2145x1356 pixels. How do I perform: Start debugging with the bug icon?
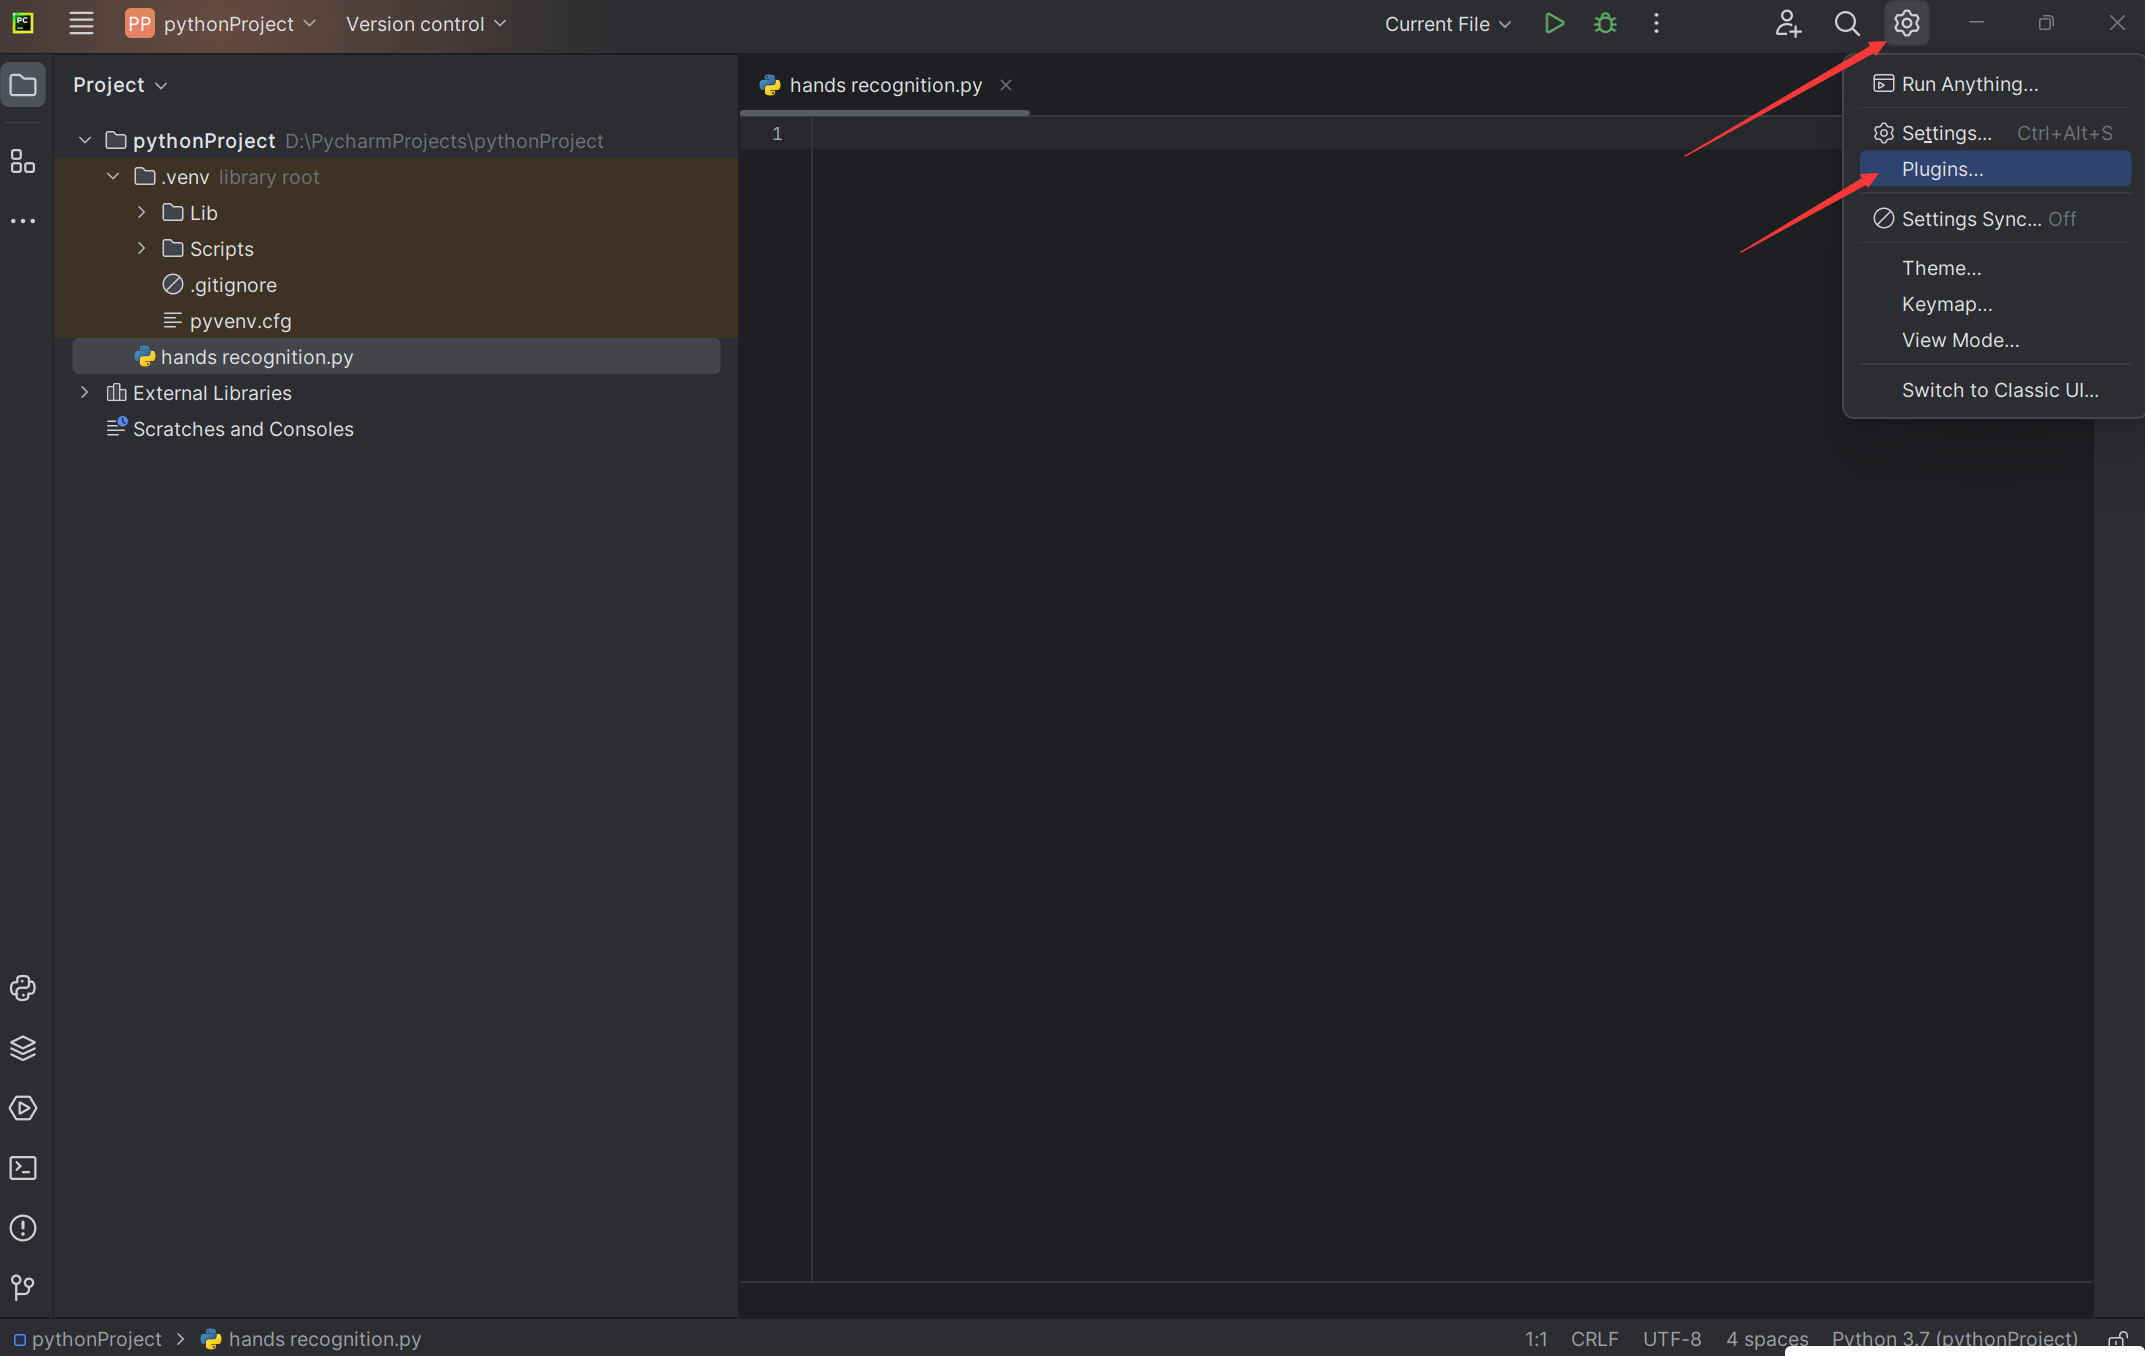tap(1605, 23)
